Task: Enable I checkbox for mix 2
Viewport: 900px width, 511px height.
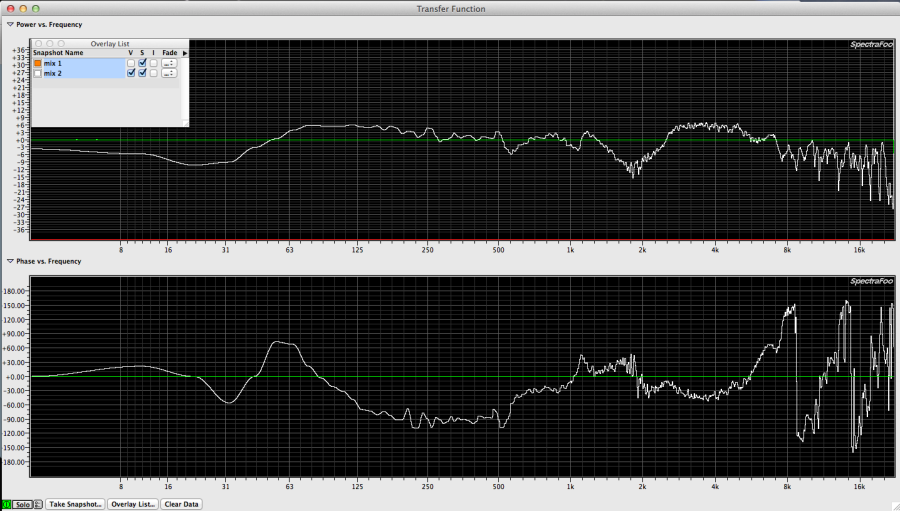Action: coord(153,73)
